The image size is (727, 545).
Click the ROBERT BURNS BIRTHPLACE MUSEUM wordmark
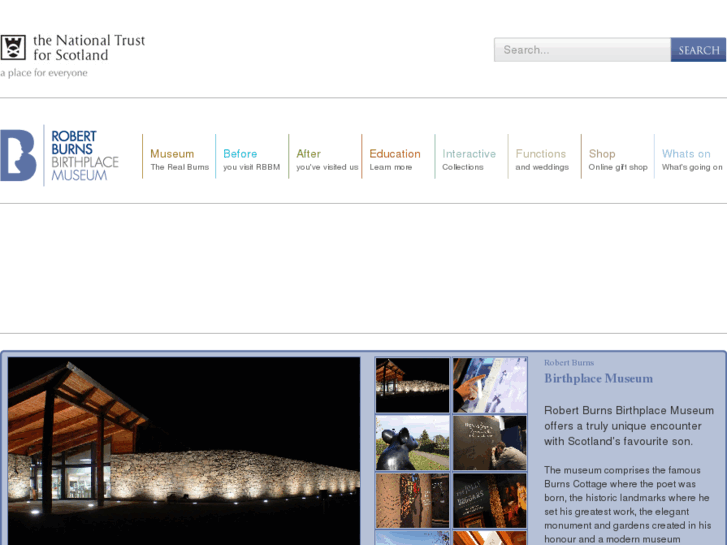(x=85, y=155)
